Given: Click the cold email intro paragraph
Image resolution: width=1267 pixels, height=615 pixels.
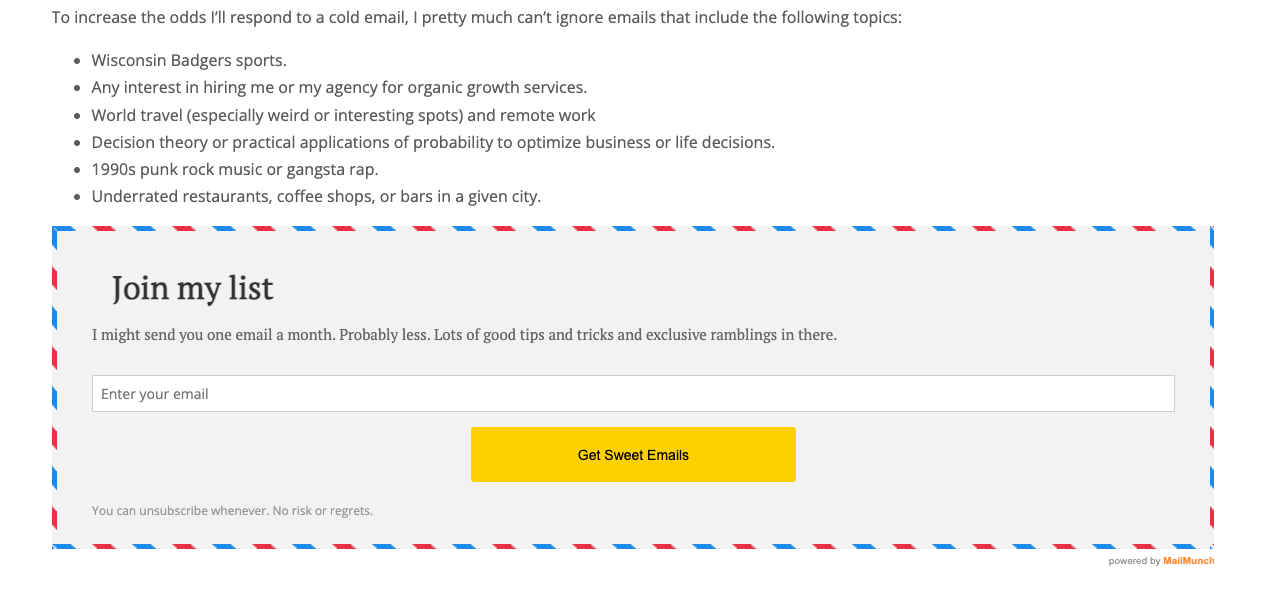Looking at the screenshot, I should tap(476, 18).
